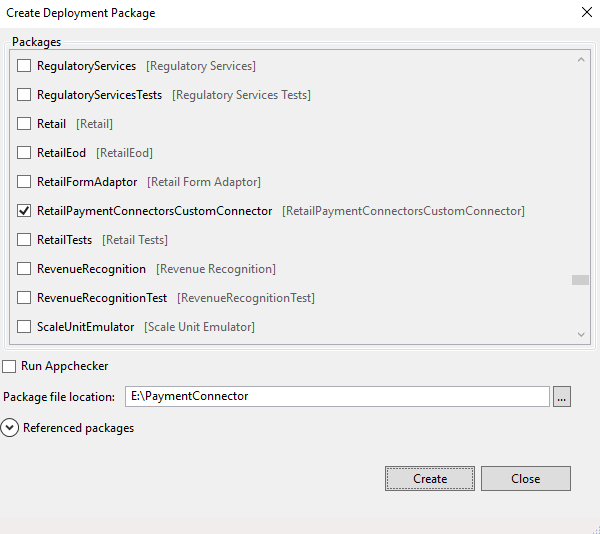The height and width of the screenshot is (534, 600).
Task: Expand the Referenced packages section
Action: (10, 428)
